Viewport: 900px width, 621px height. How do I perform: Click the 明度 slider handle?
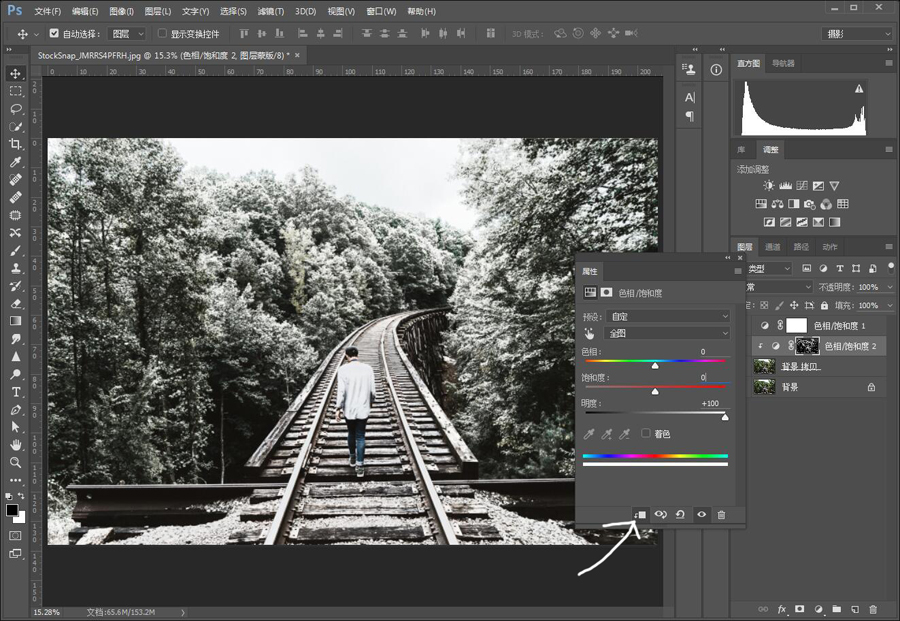point(725,417)
